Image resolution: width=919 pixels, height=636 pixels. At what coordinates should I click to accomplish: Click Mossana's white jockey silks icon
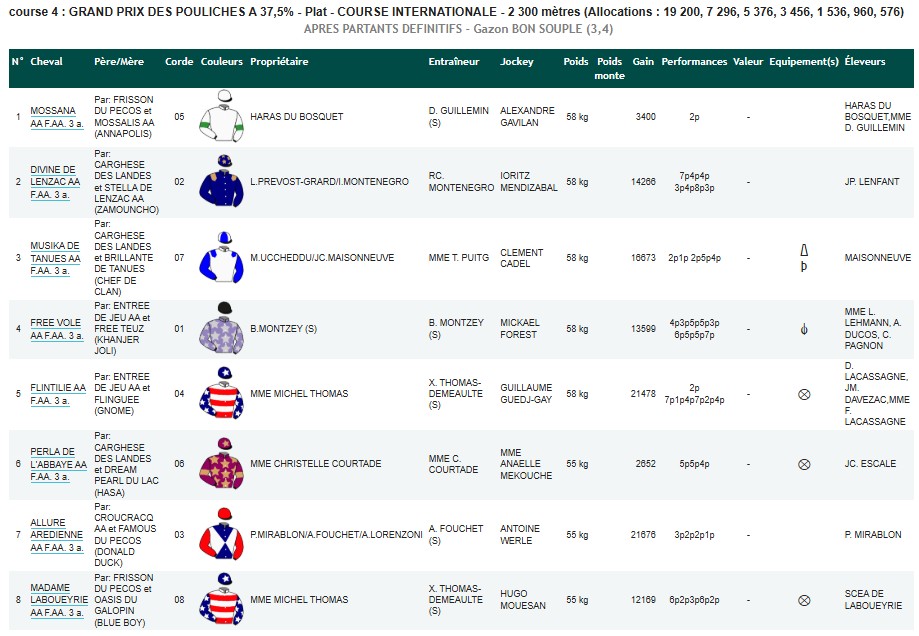coord(221,117)
